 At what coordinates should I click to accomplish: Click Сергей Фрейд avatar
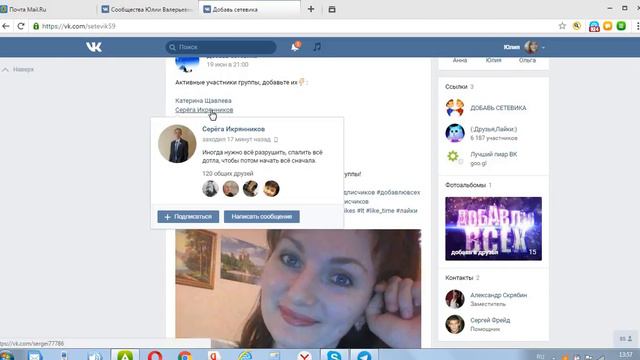pos(455,324)
